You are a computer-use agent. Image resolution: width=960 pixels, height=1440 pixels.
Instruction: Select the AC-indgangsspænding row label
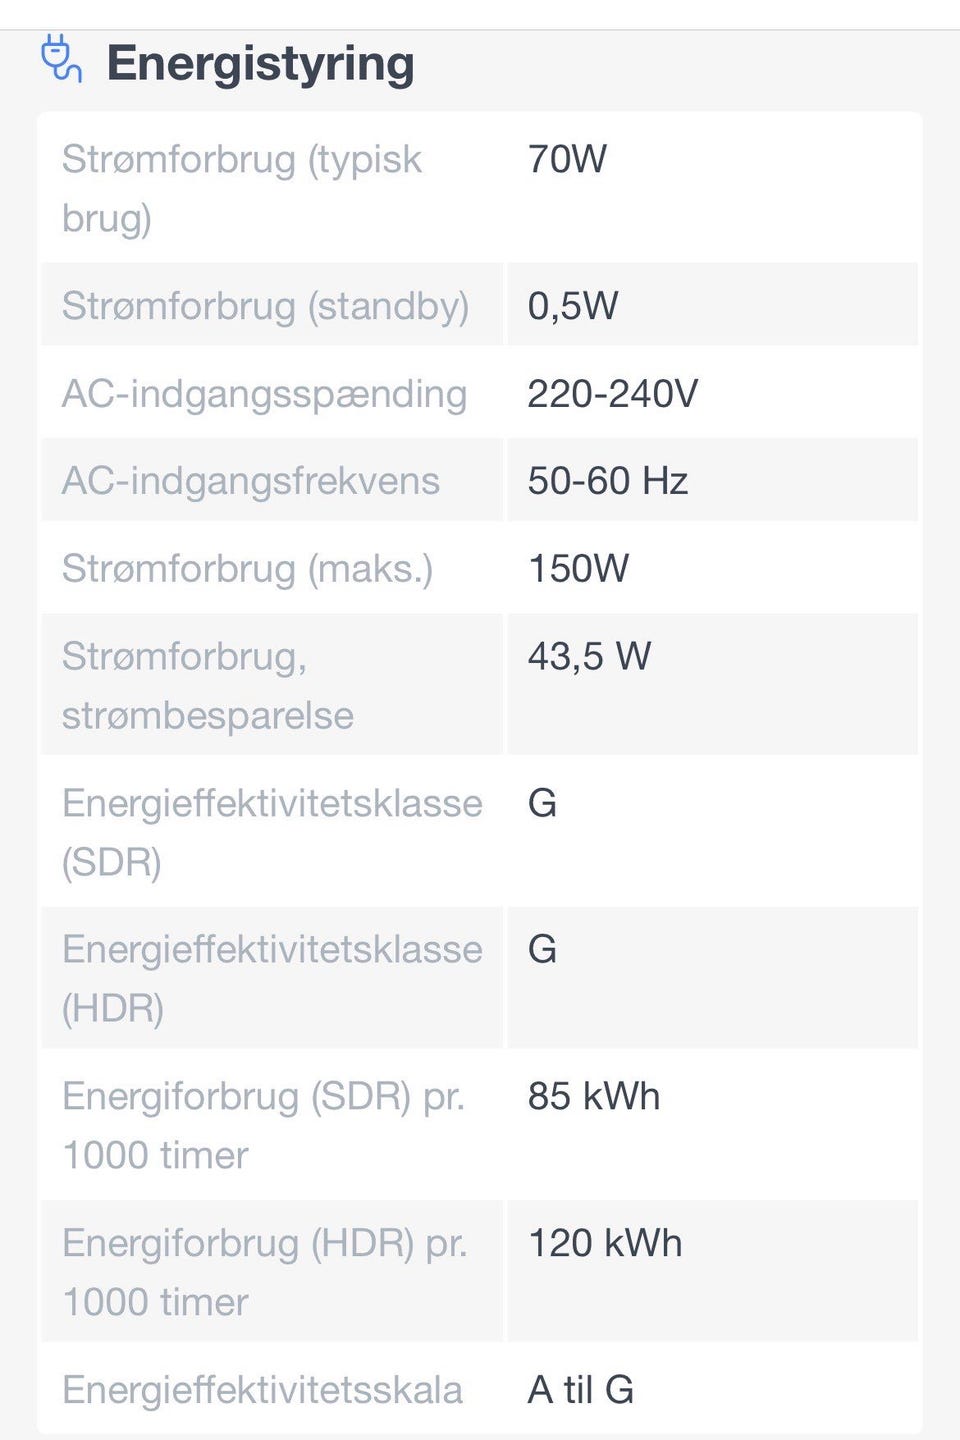[264, 394]
